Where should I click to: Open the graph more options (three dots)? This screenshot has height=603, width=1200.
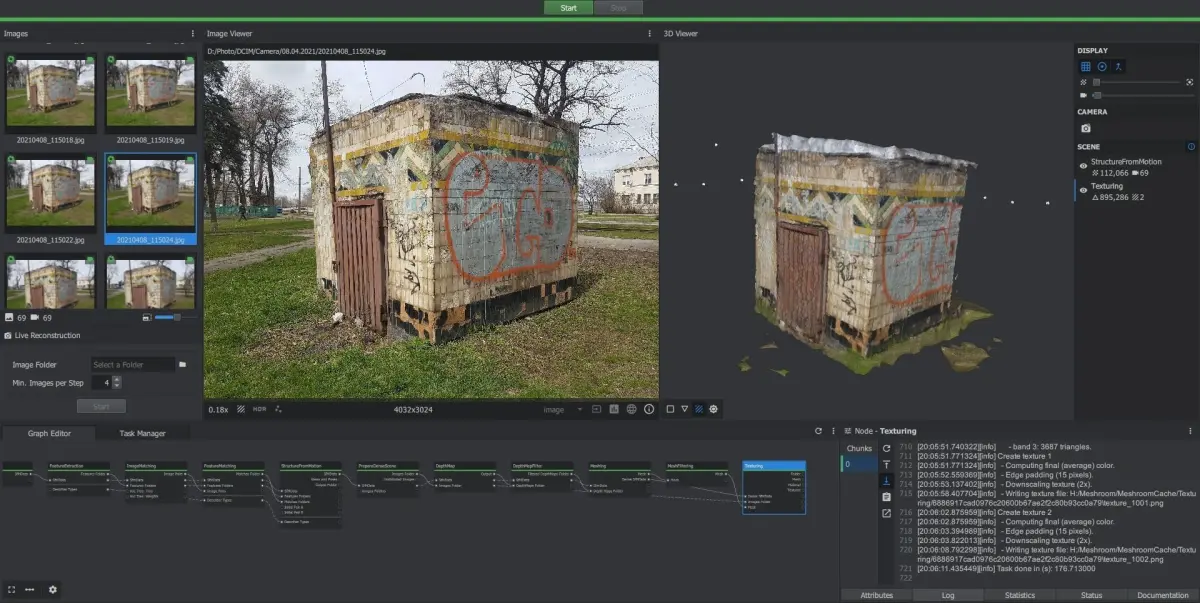30,590
